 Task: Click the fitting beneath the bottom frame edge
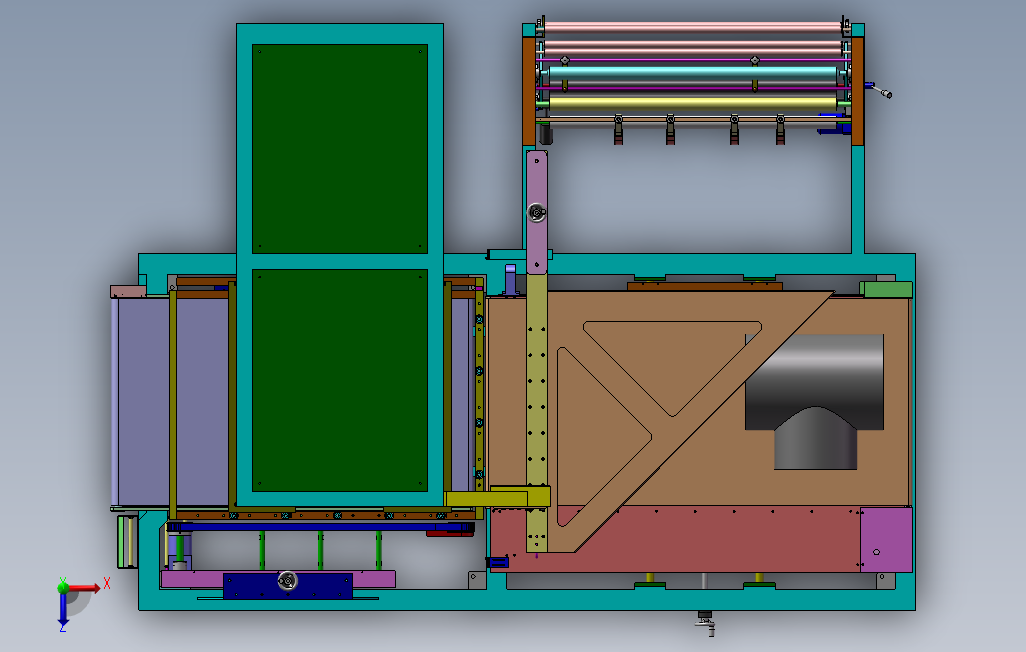coord(705,623)
